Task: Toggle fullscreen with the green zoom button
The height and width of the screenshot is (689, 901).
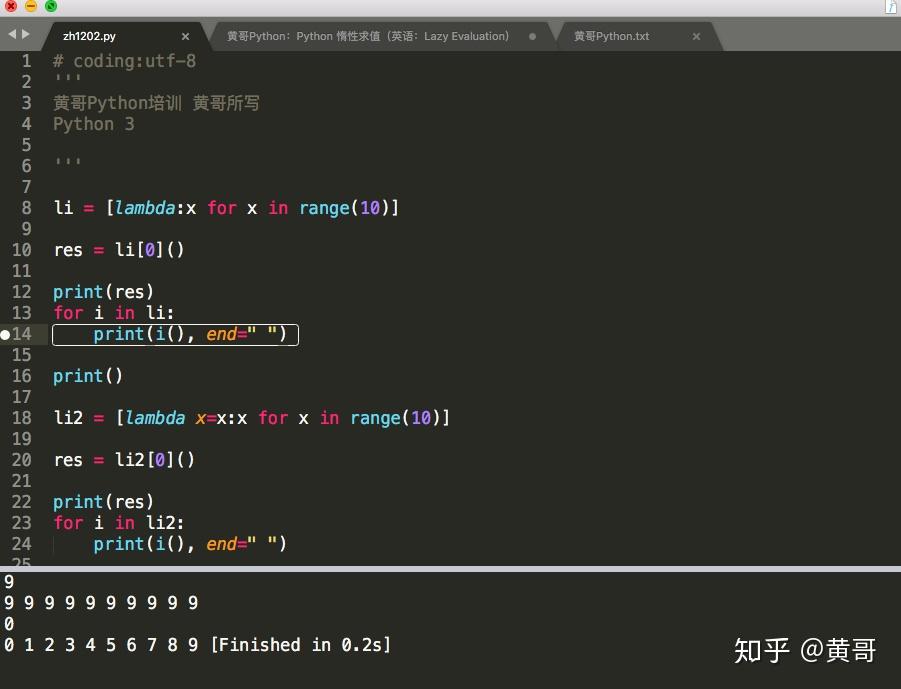Action: (50, 6)
